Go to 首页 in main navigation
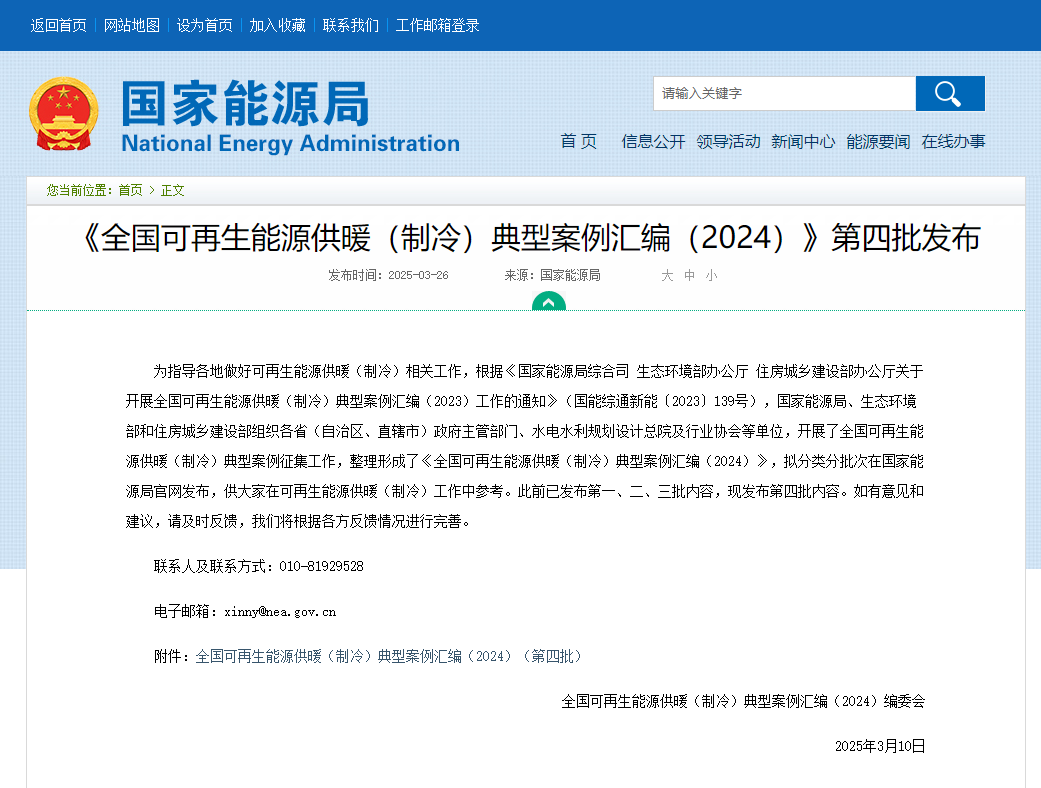 [x=578, y=141]
